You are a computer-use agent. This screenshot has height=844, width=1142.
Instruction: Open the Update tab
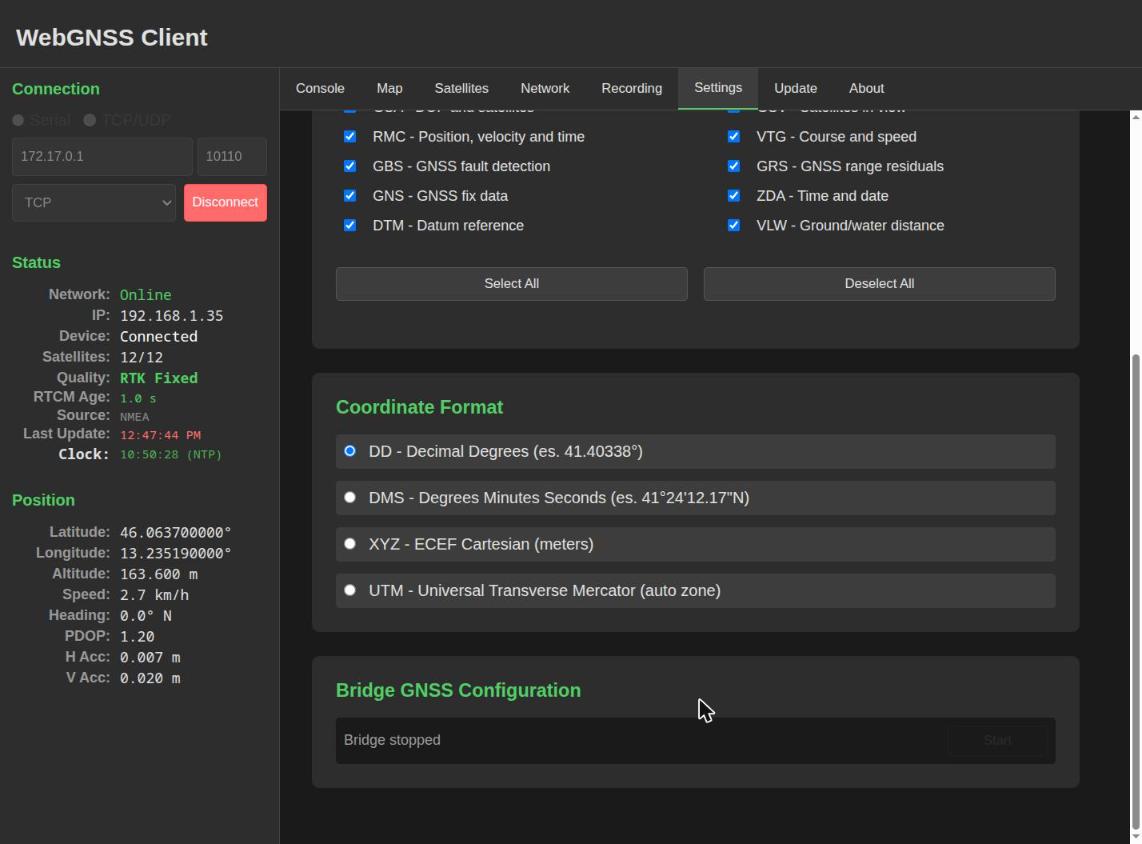click(795, 88)
